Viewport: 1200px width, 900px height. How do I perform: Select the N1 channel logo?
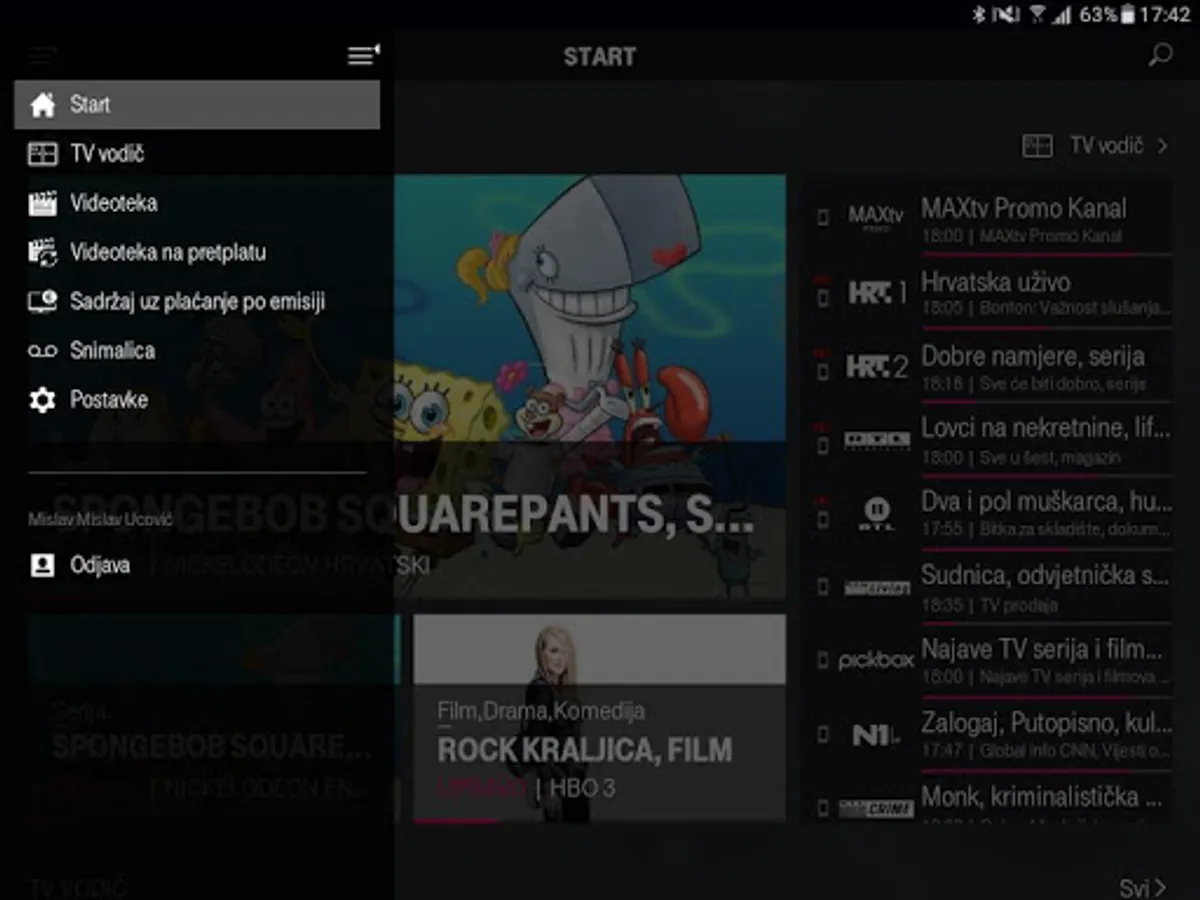[876, 735]
